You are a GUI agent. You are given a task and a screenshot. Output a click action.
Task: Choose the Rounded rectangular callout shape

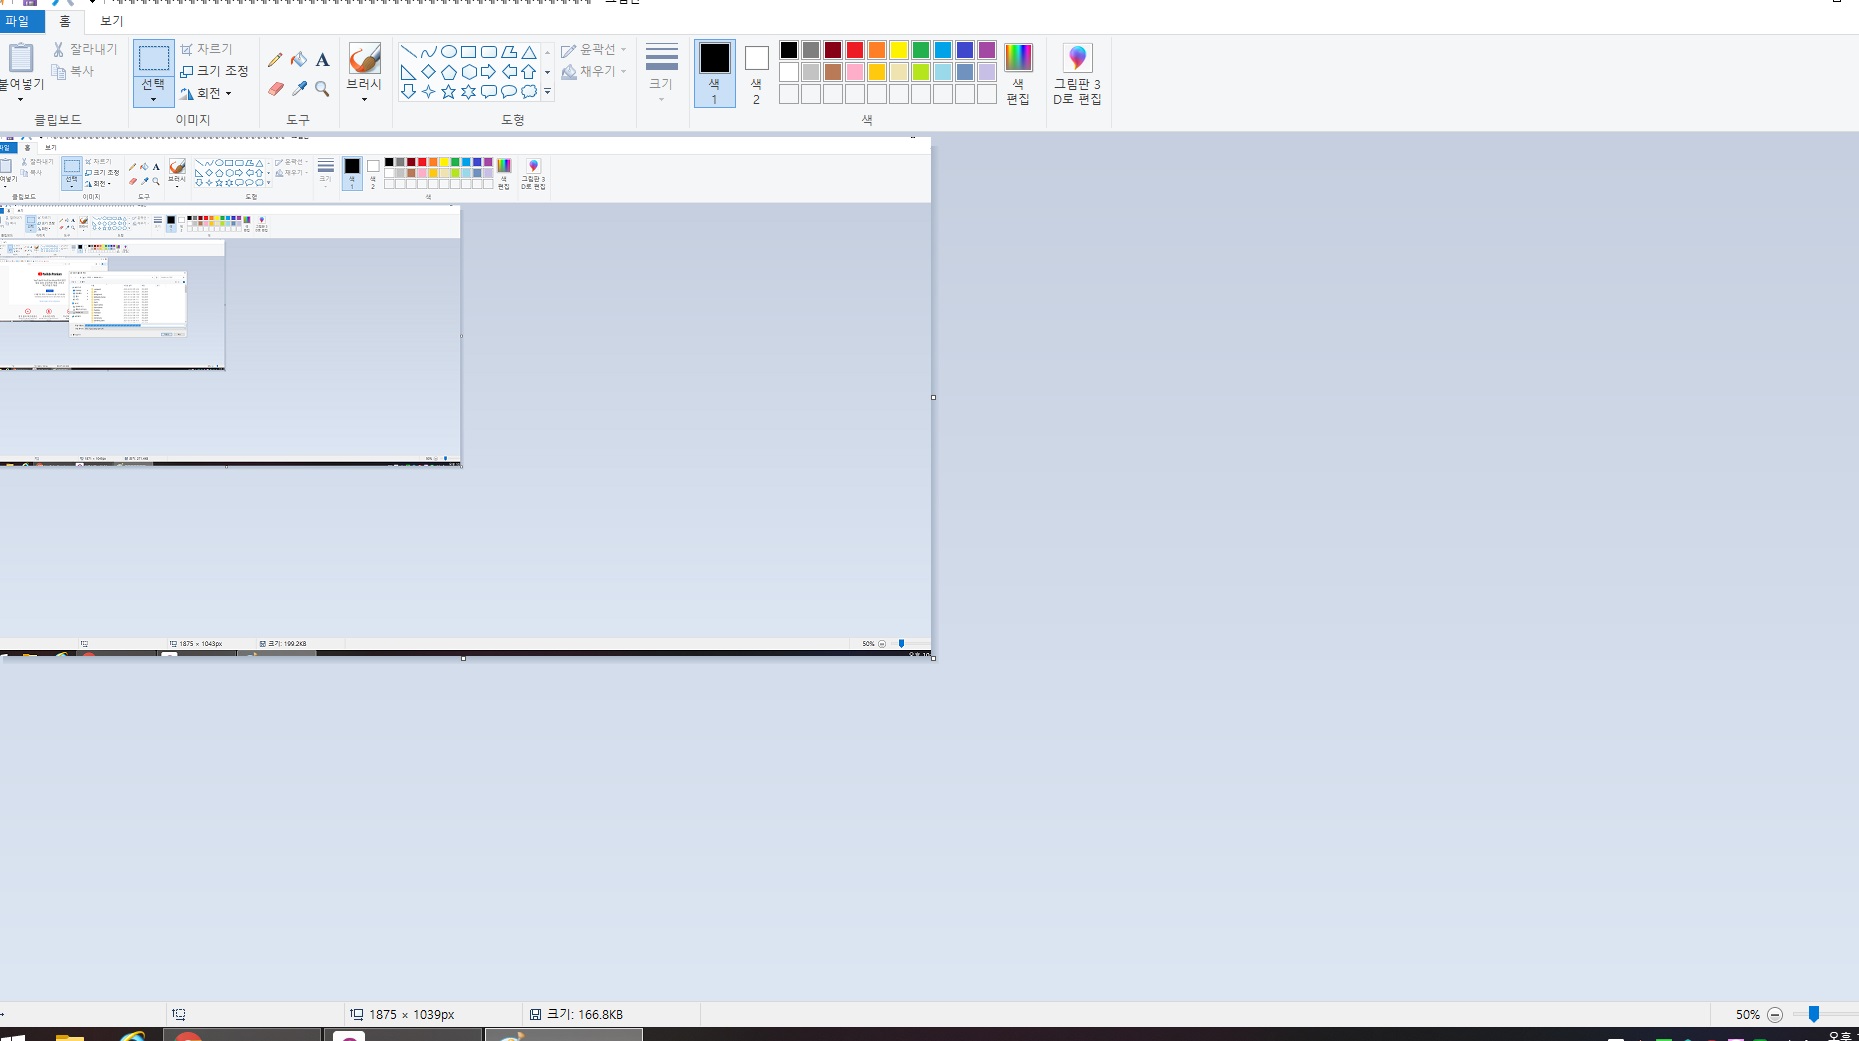click(488, 92)
